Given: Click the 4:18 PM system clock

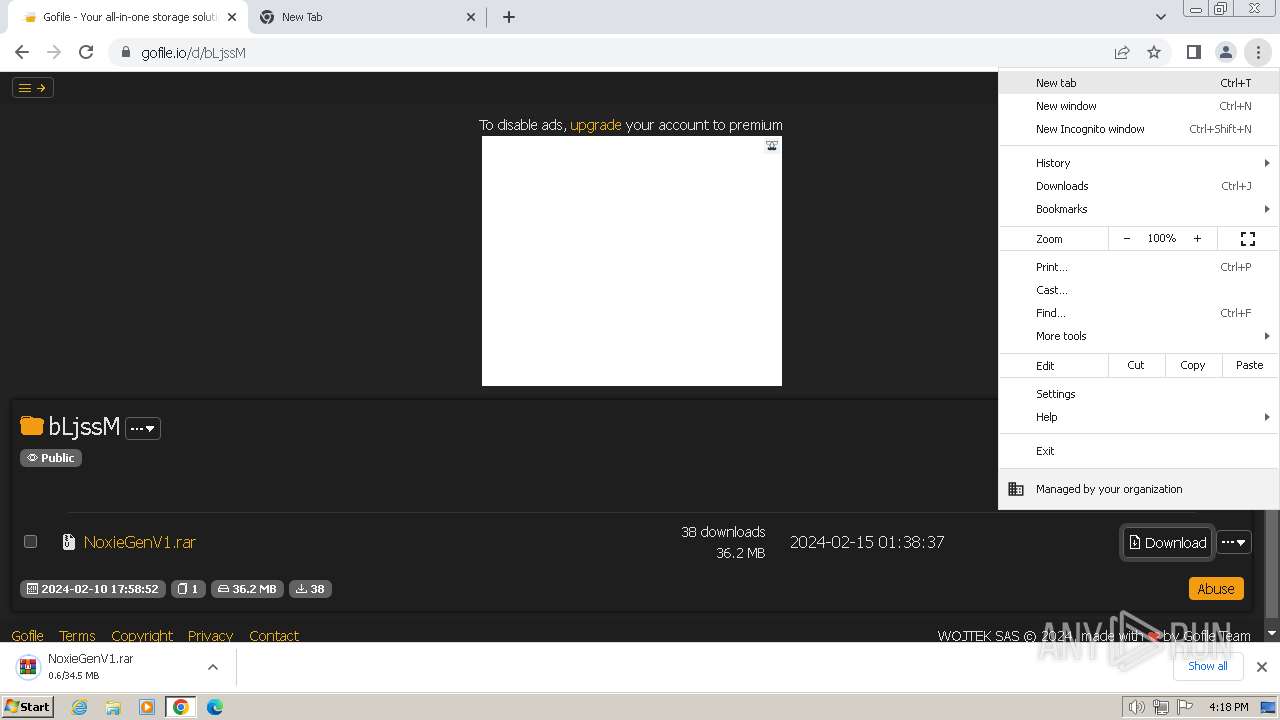Looking at the screenshot, I should [1228, 707].
